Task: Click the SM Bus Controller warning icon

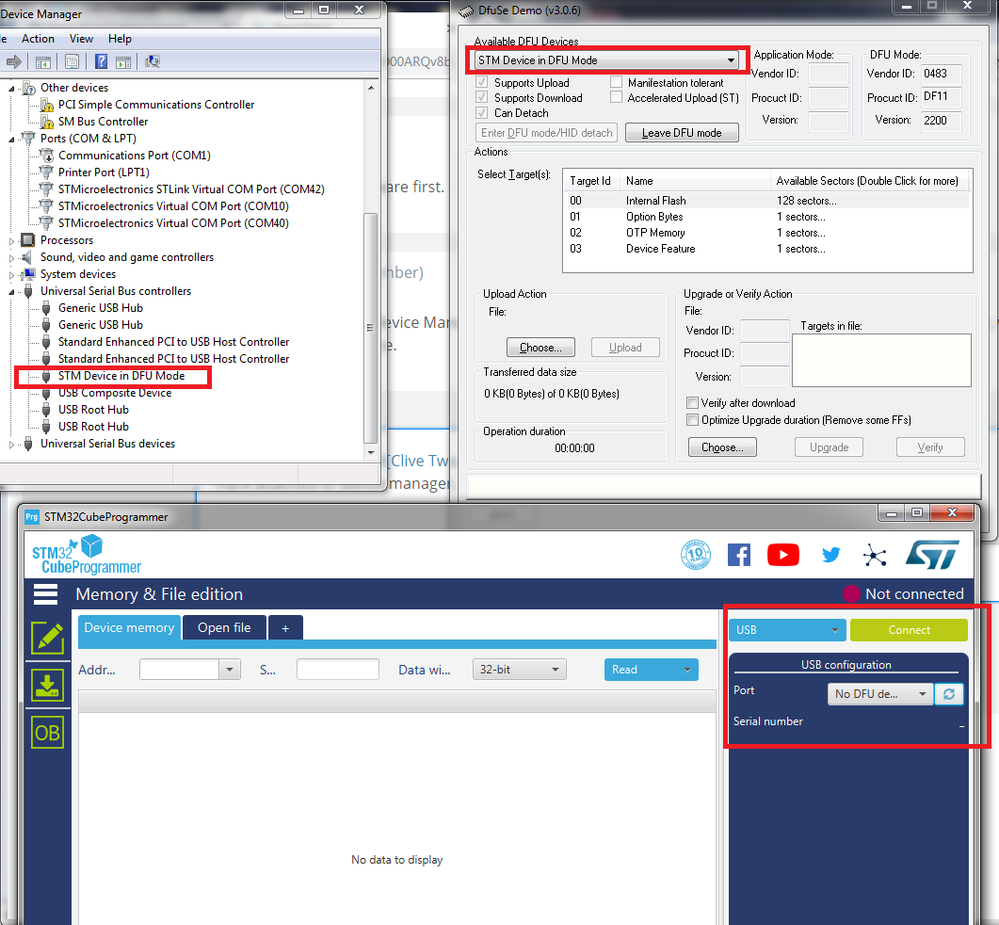Action: pos(47,122)
